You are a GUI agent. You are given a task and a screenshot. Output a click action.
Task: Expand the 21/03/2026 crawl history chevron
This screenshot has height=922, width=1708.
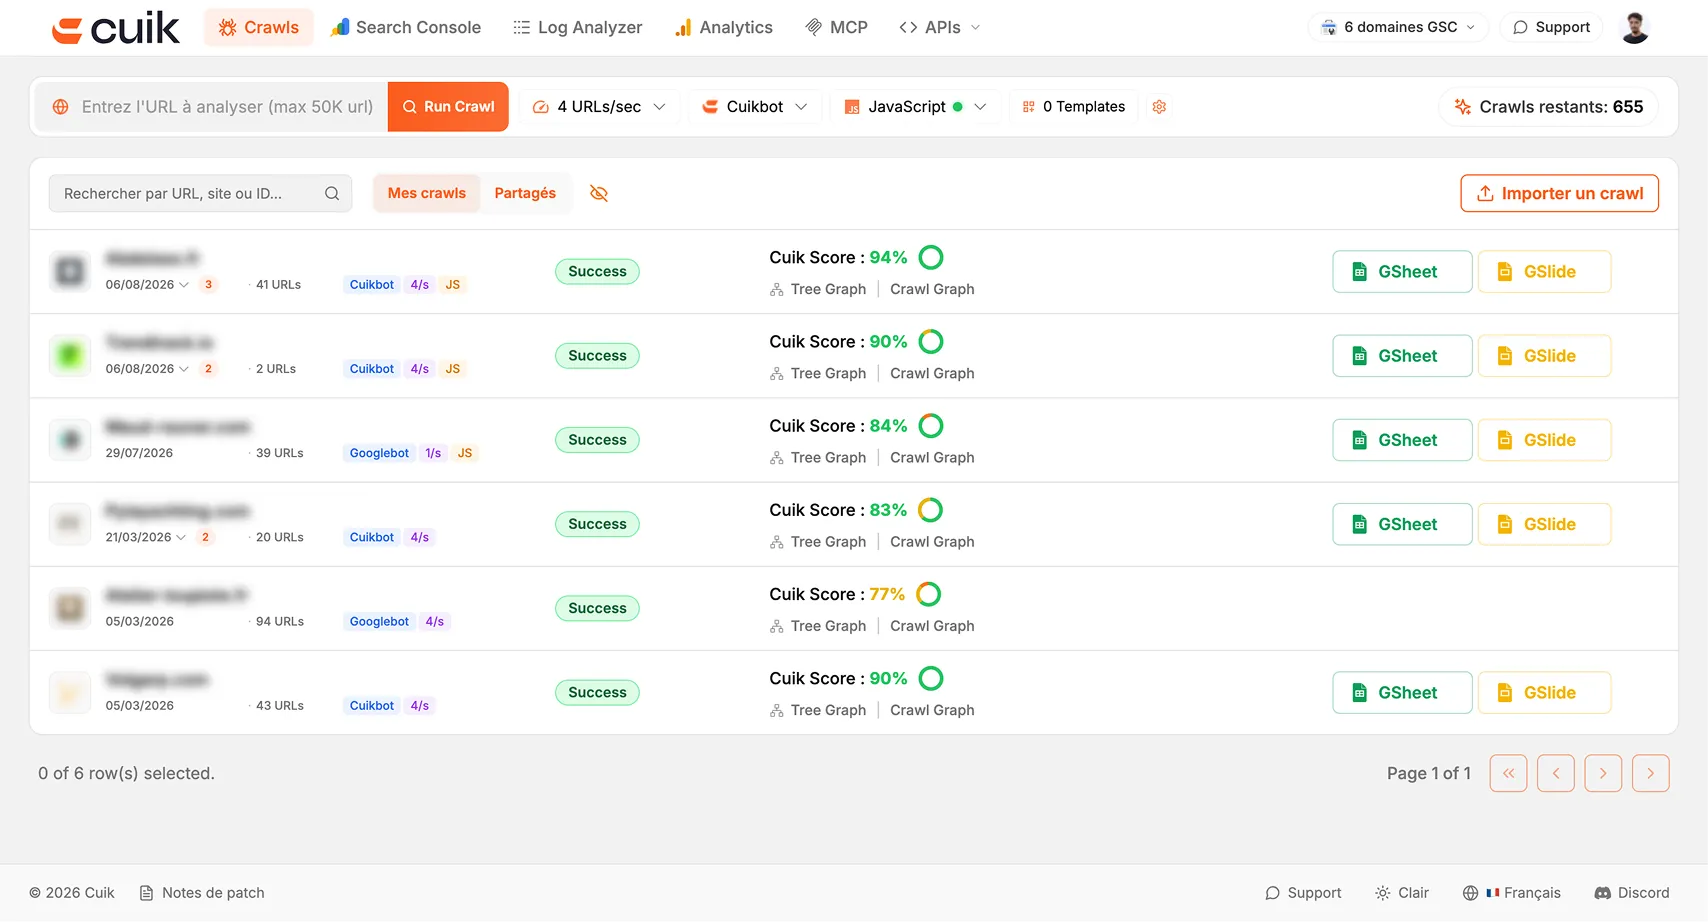coord(181,537)
